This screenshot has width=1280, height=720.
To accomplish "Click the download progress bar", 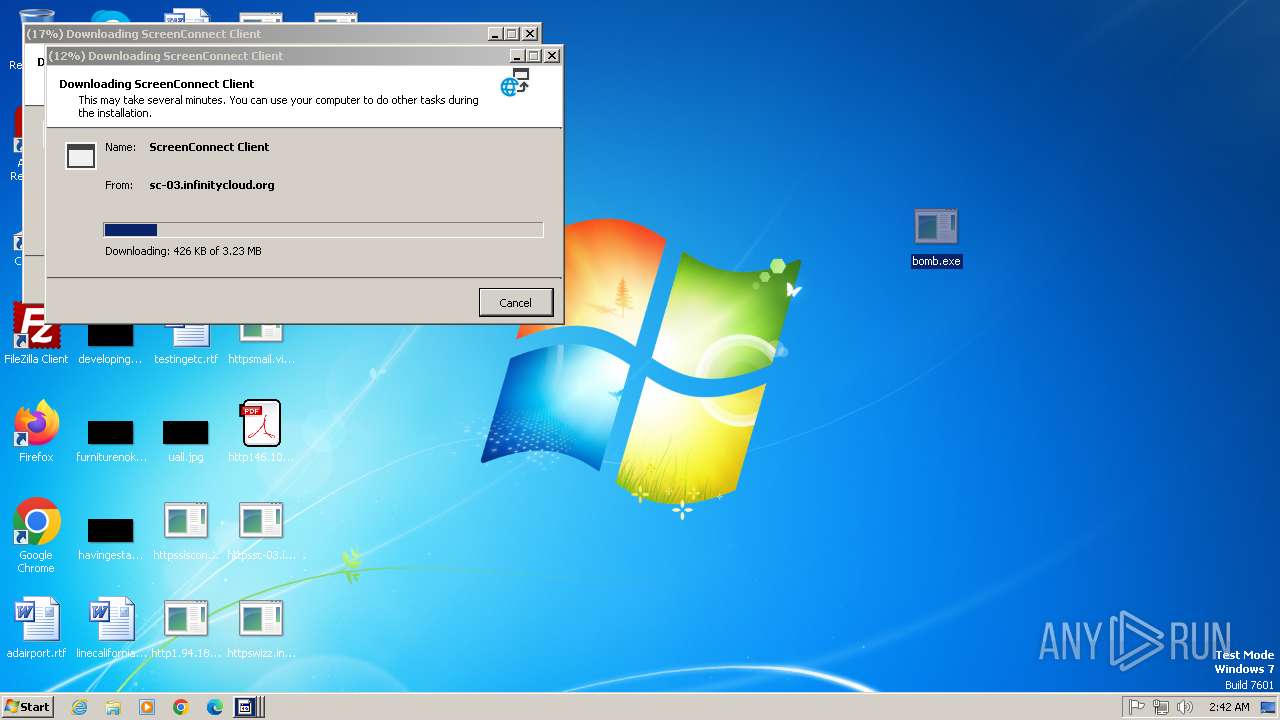I will click(x=323, y=230).
